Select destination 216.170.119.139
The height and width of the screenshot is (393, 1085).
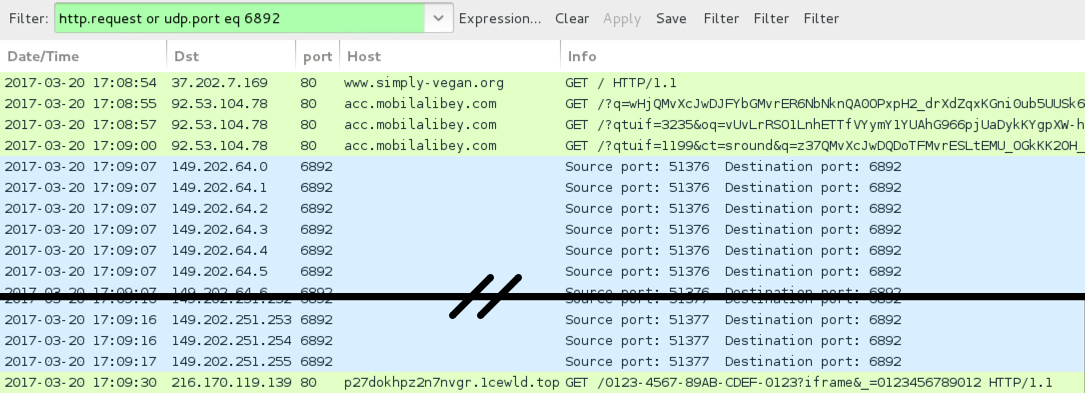point(231,383)
